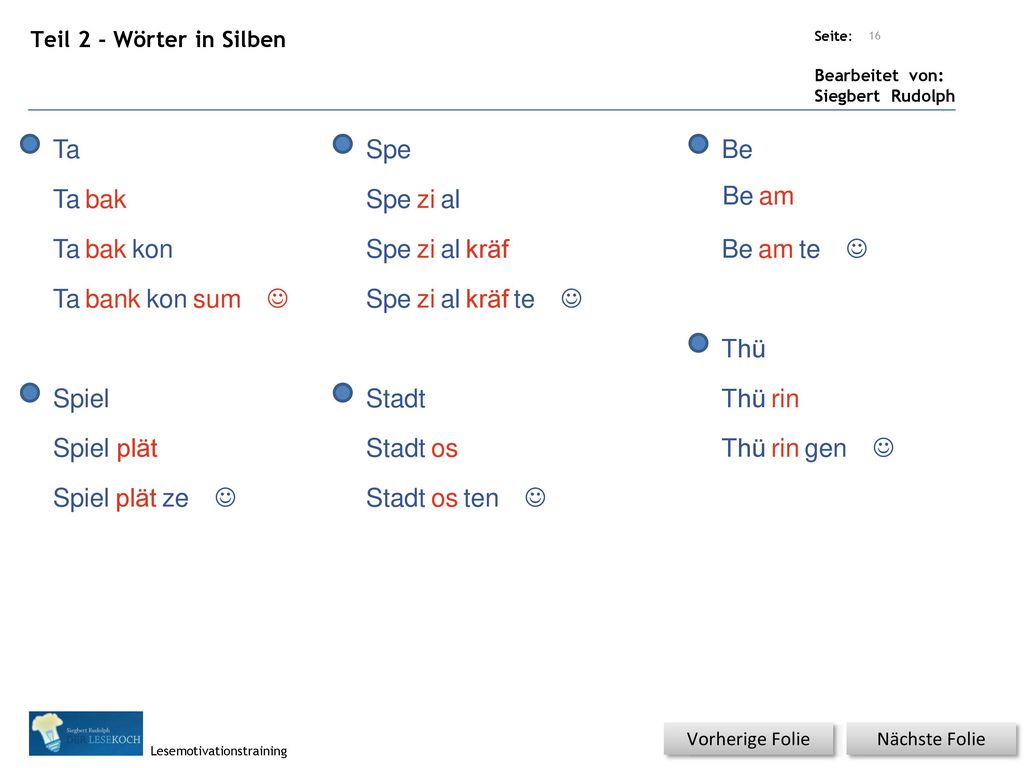
Task: Click the blue bullet beside Be
Action: point(699,144)
